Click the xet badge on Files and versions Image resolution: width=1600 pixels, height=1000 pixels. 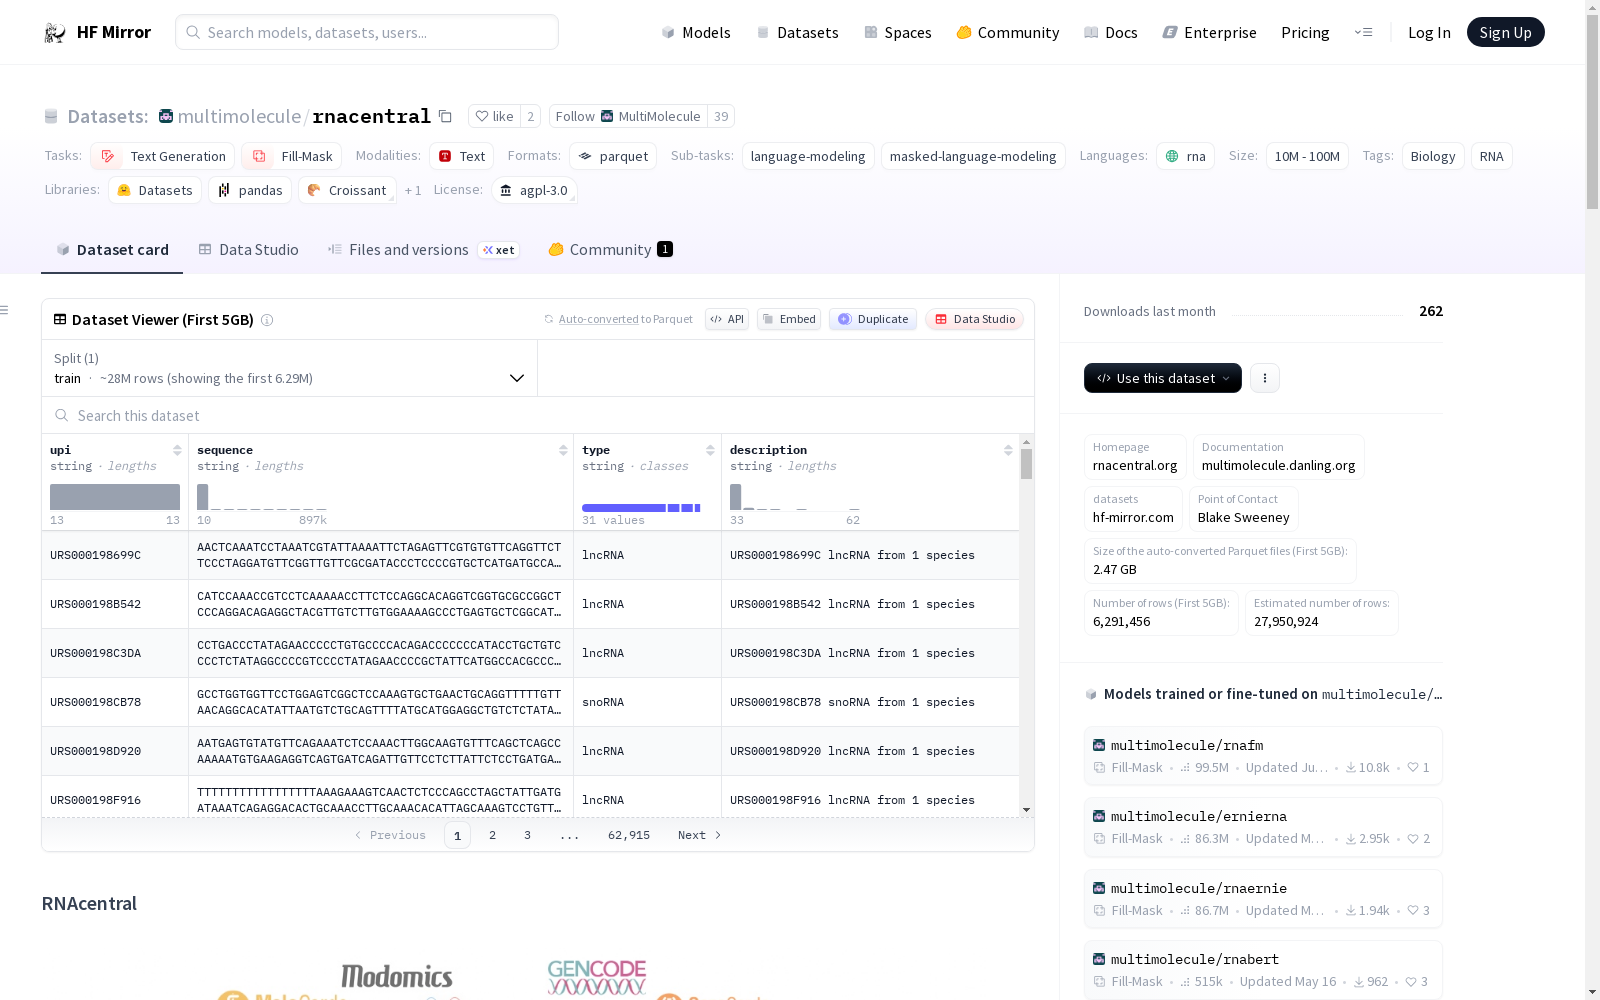499,250
